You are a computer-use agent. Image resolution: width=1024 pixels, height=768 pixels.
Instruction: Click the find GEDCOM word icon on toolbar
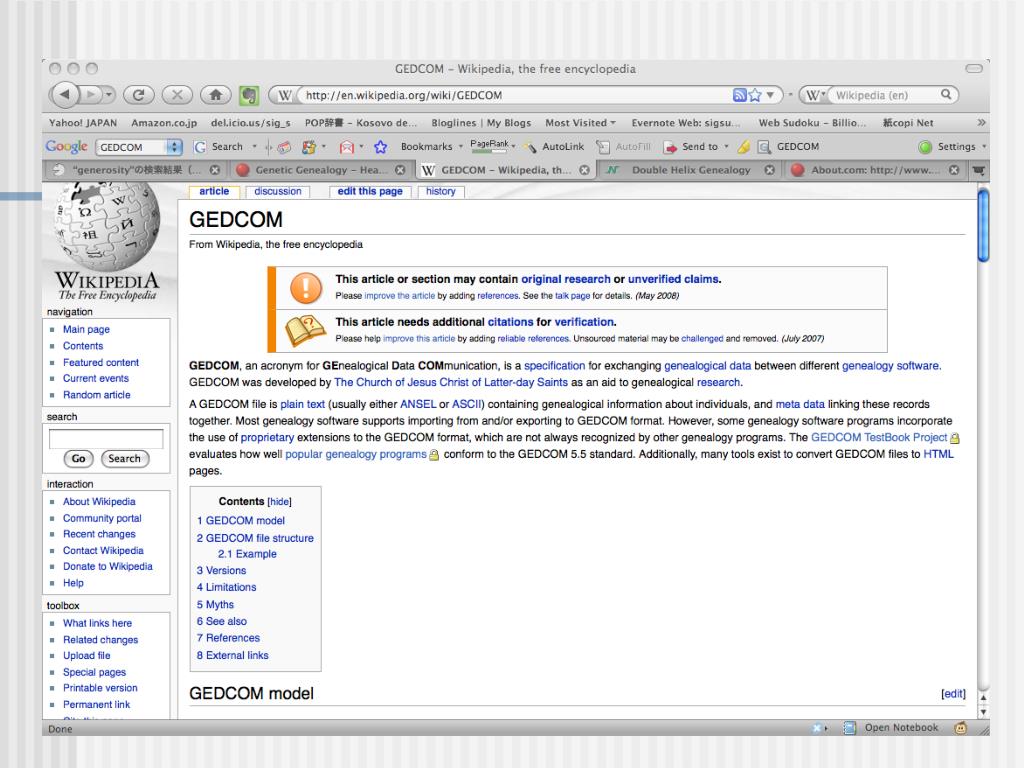click(764, 147)
